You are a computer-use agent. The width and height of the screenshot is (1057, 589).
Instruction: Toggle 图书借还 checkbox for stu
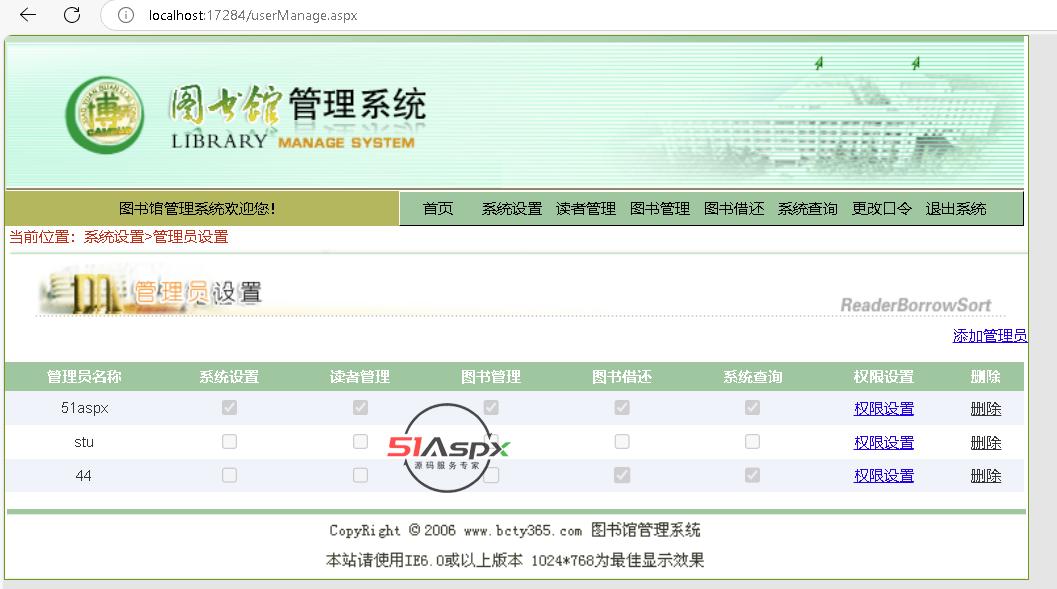click(x=622, y=441)
